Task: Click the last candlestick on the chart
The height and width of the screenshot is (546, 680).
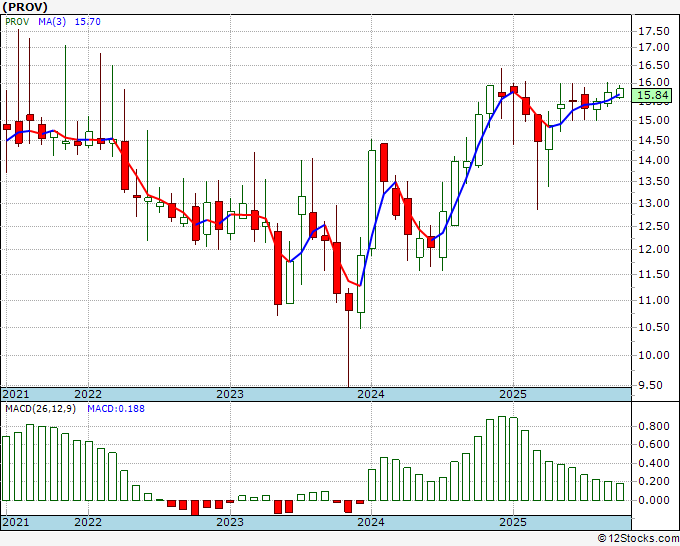Action: pyautogui.click(x=620, y=92)
